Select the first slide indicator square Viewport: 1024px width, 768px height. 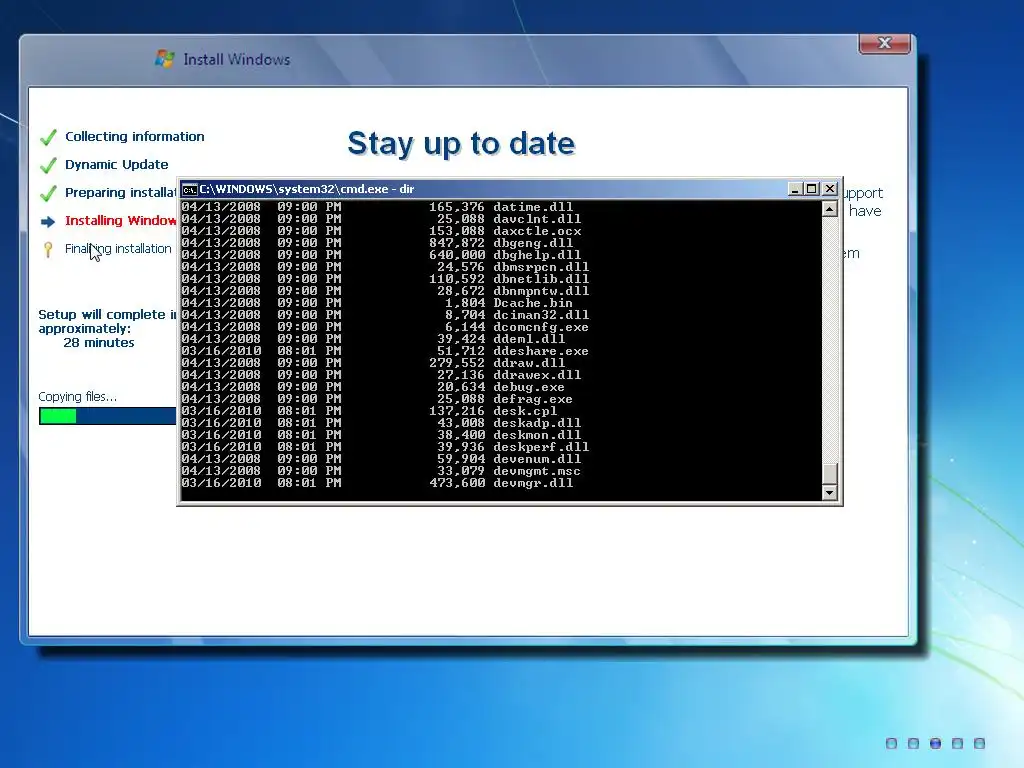891,743
